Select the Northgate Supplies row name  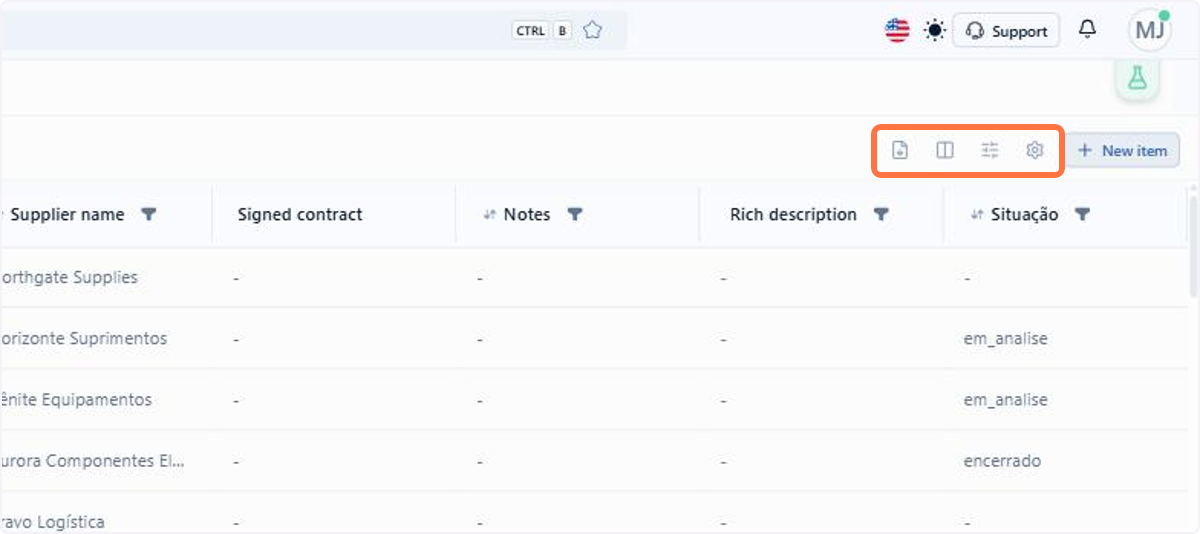click(69, 277)
